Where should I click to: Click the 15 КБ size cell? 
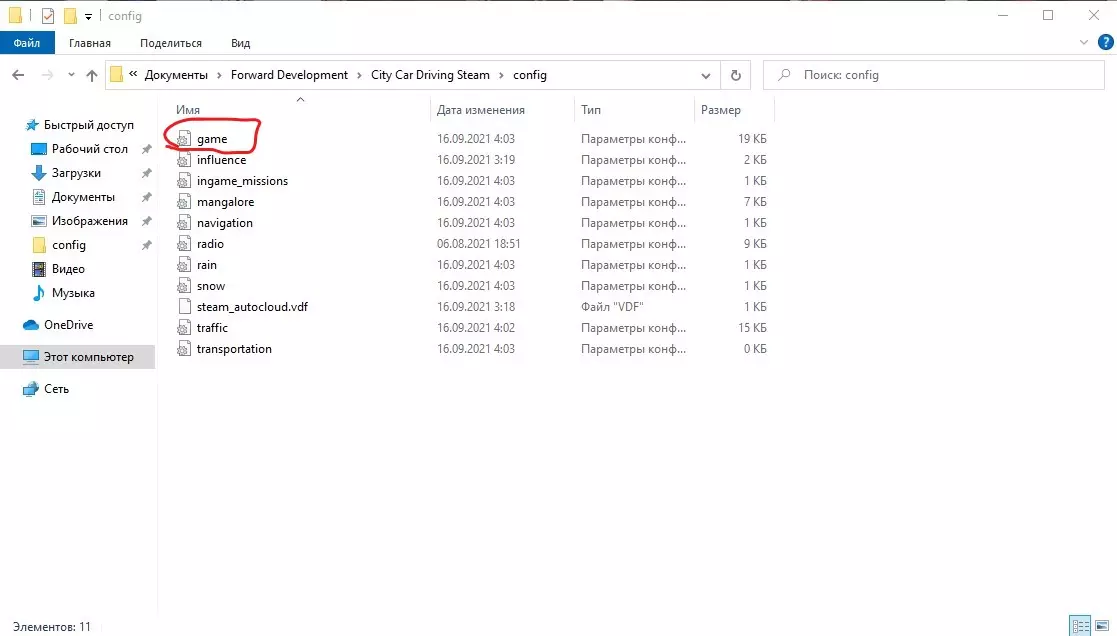[x=752, y=328]
